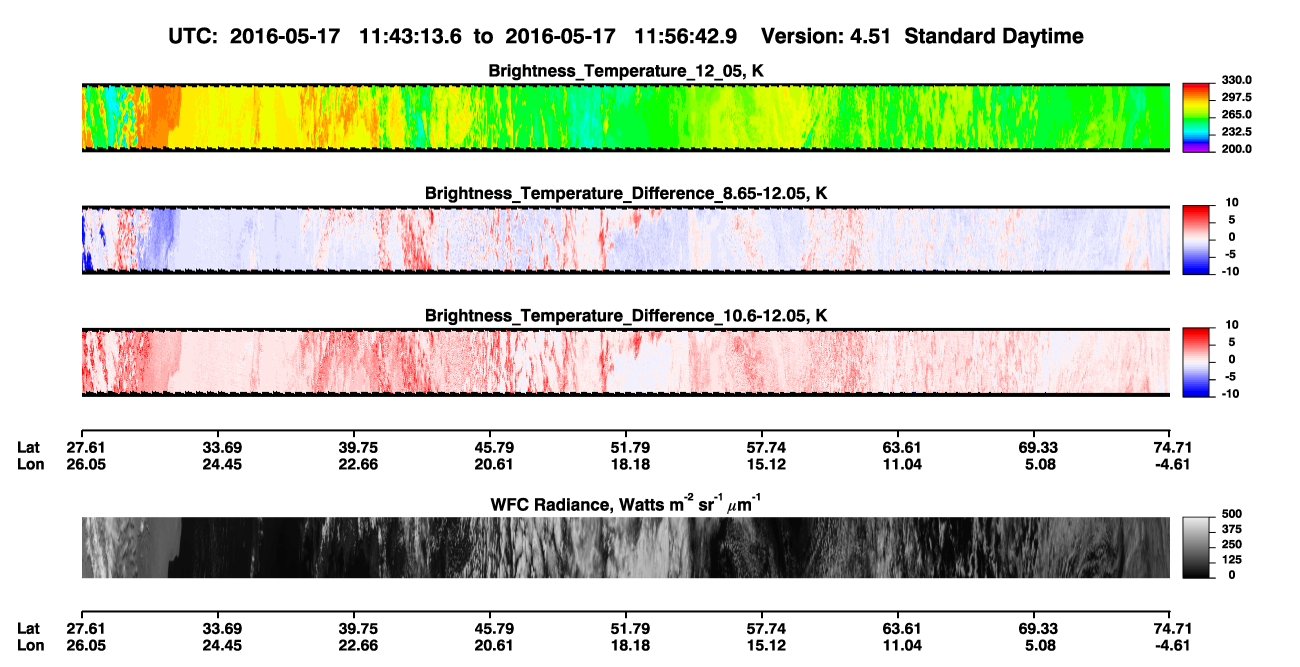Click the Lon label of the bottom axis
Screen dimensions: 1300x667
pos(29,645)
